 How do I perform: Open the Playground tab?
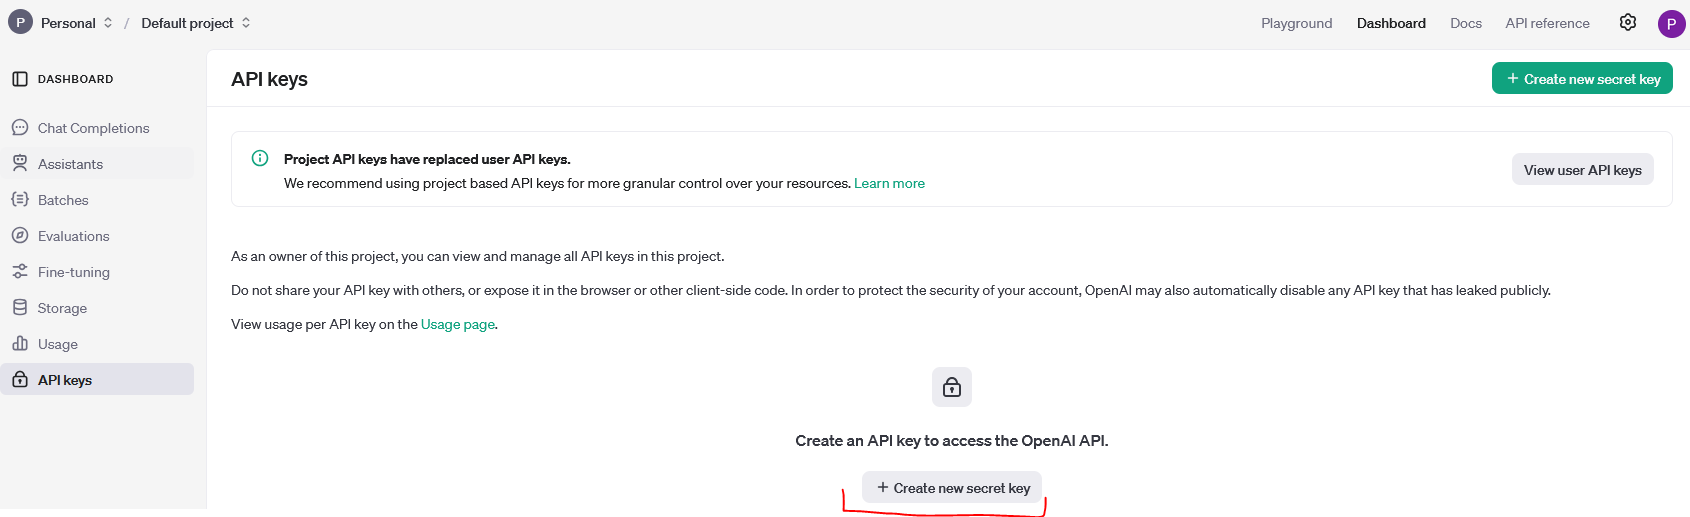[1296, 23]
